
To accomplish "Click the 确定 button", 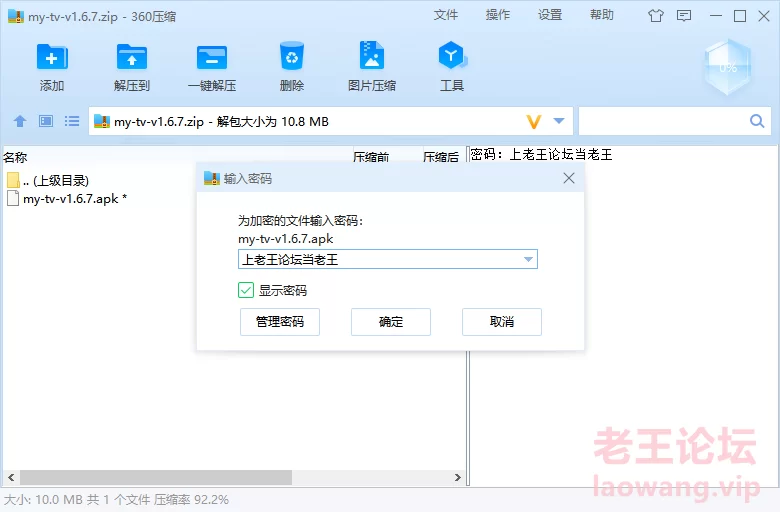I will 390,322.
